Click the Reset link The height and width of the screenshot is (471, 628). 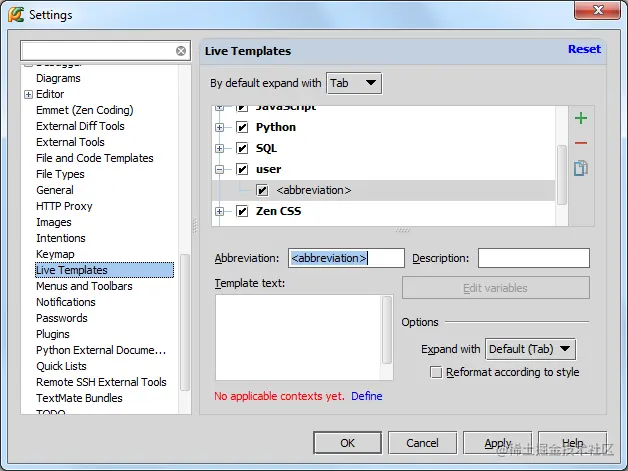[584, 49]
